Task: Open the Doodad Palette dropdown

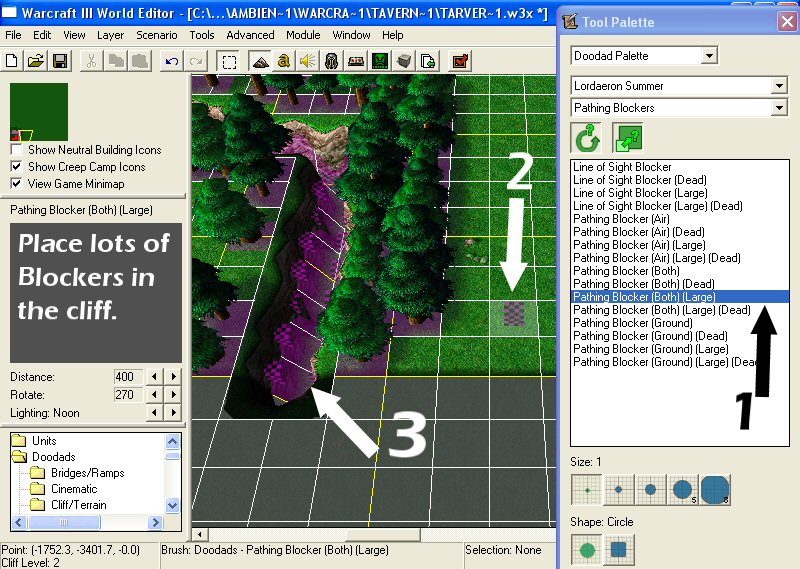Action: [644, 56]
